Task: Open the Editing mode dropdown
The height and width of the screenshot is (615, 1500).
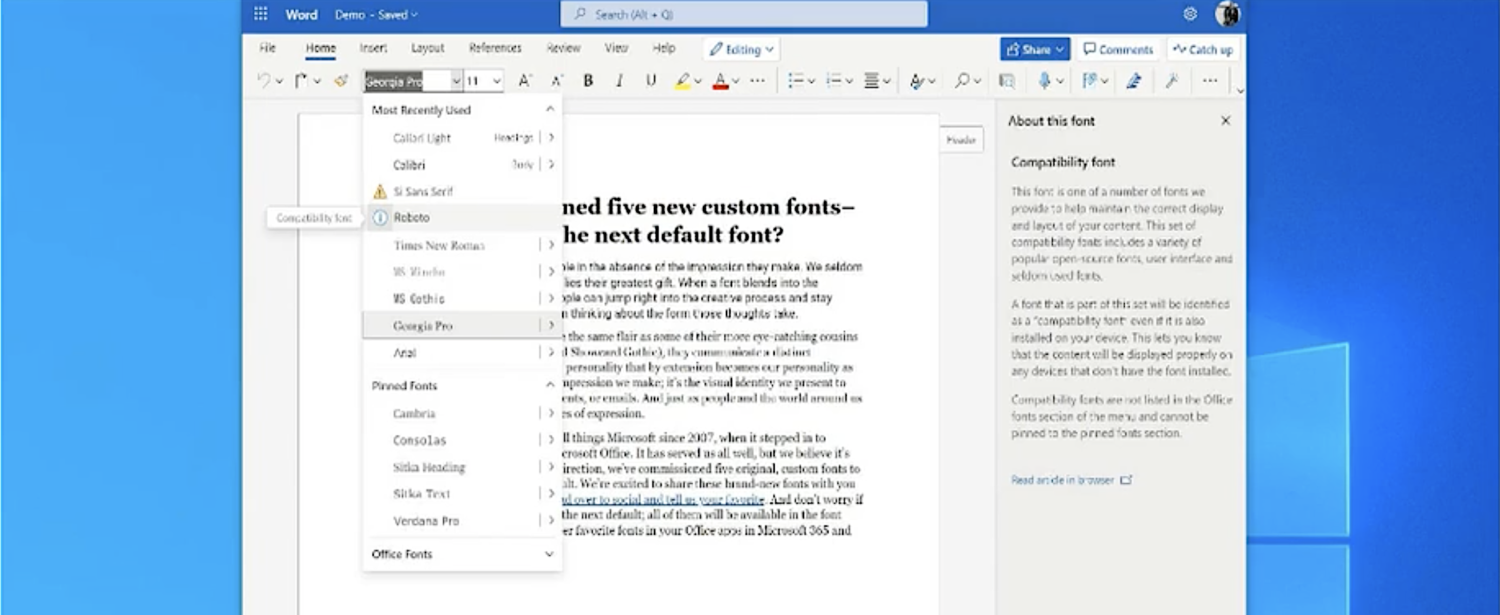Action: [741, 49]
